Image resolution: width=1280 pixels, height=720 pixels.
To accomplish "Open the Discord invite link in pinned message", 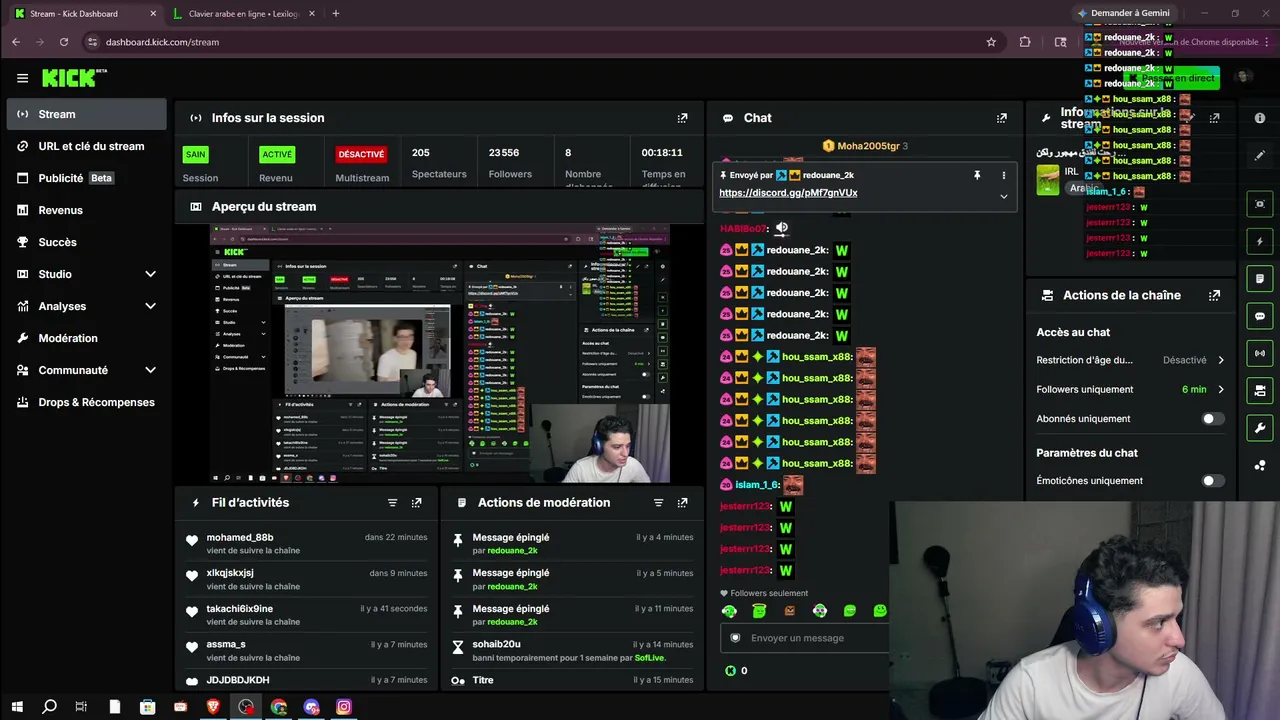I will coord(788,193).
